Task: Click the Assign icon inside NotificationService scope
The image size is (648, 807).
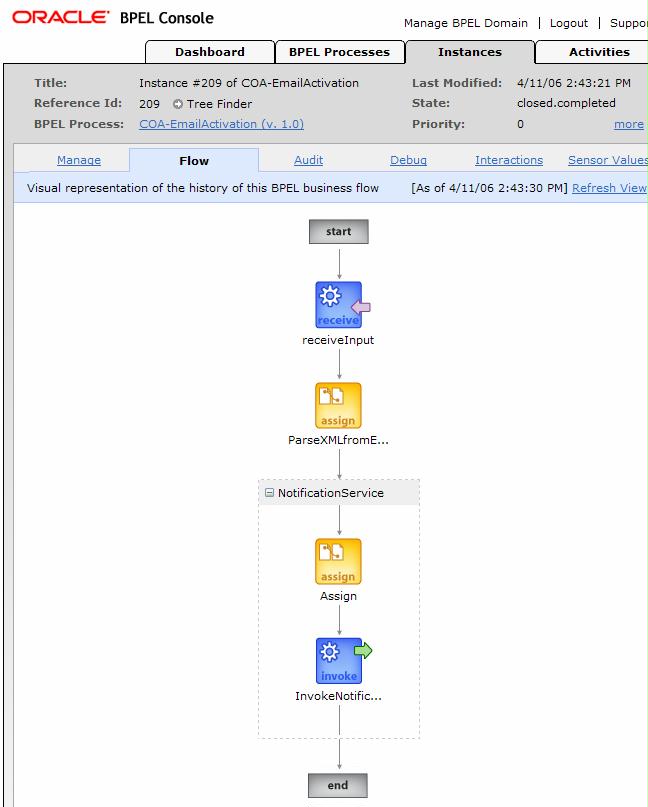Action: pos(338,562)
